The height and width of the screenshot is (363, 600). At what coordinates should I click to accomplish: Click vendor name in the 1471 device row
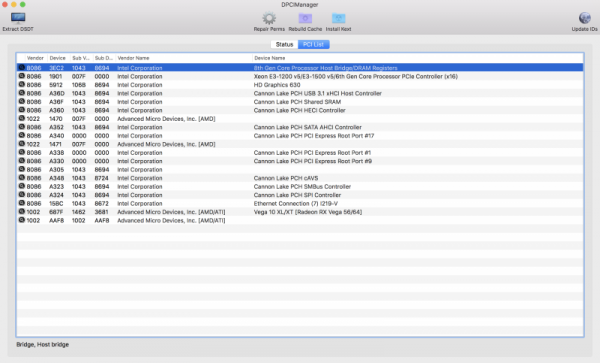[x=166, y=144]
